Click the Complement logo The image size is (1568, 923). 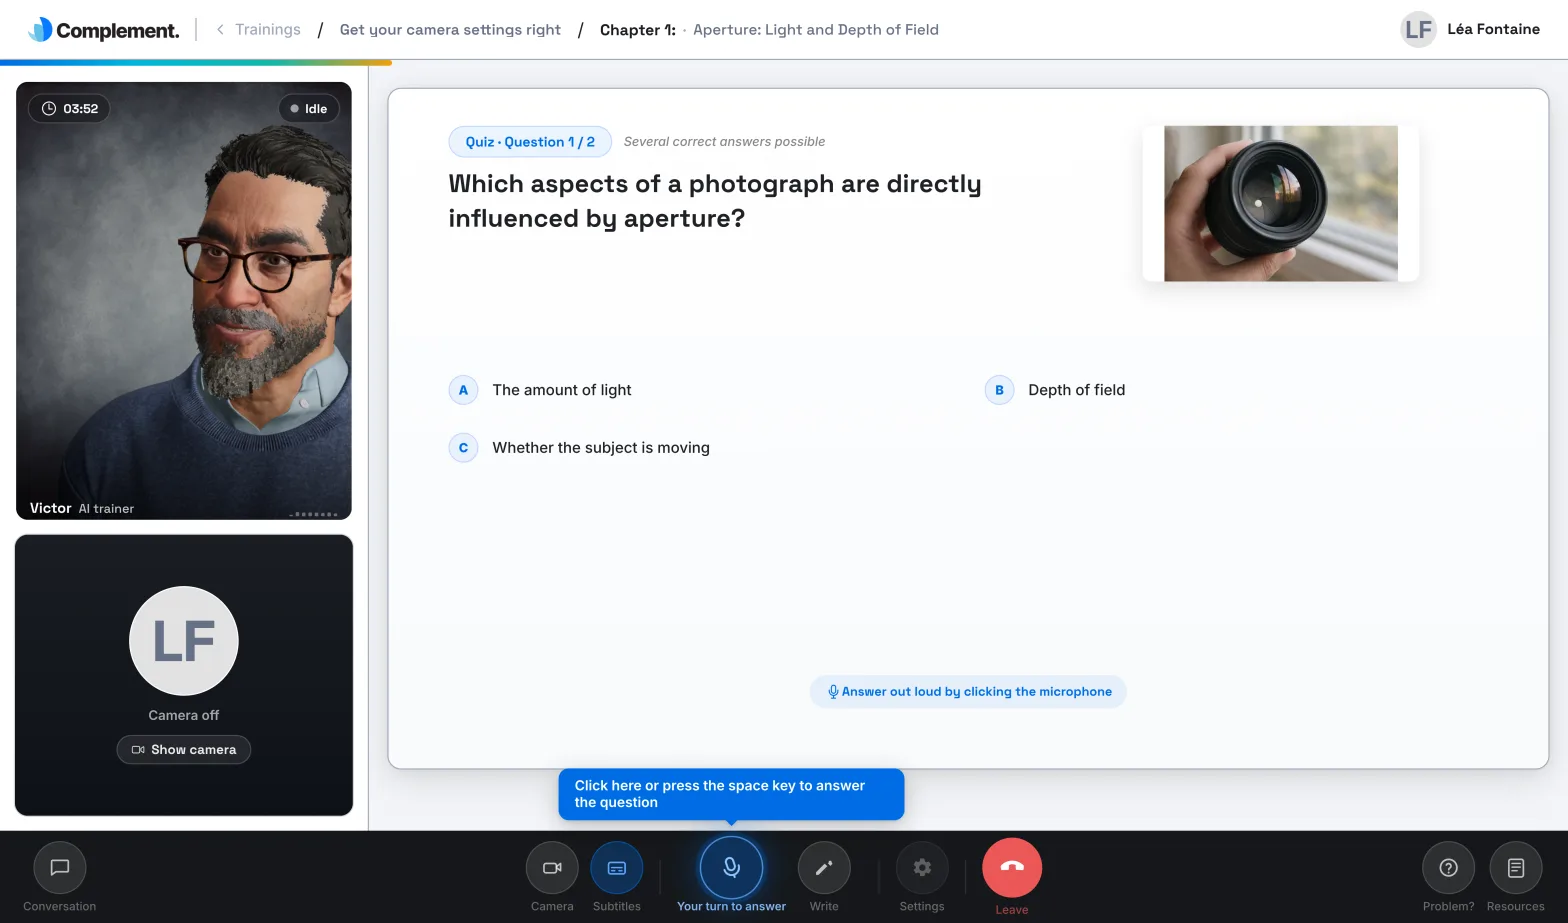click(105, 30)
